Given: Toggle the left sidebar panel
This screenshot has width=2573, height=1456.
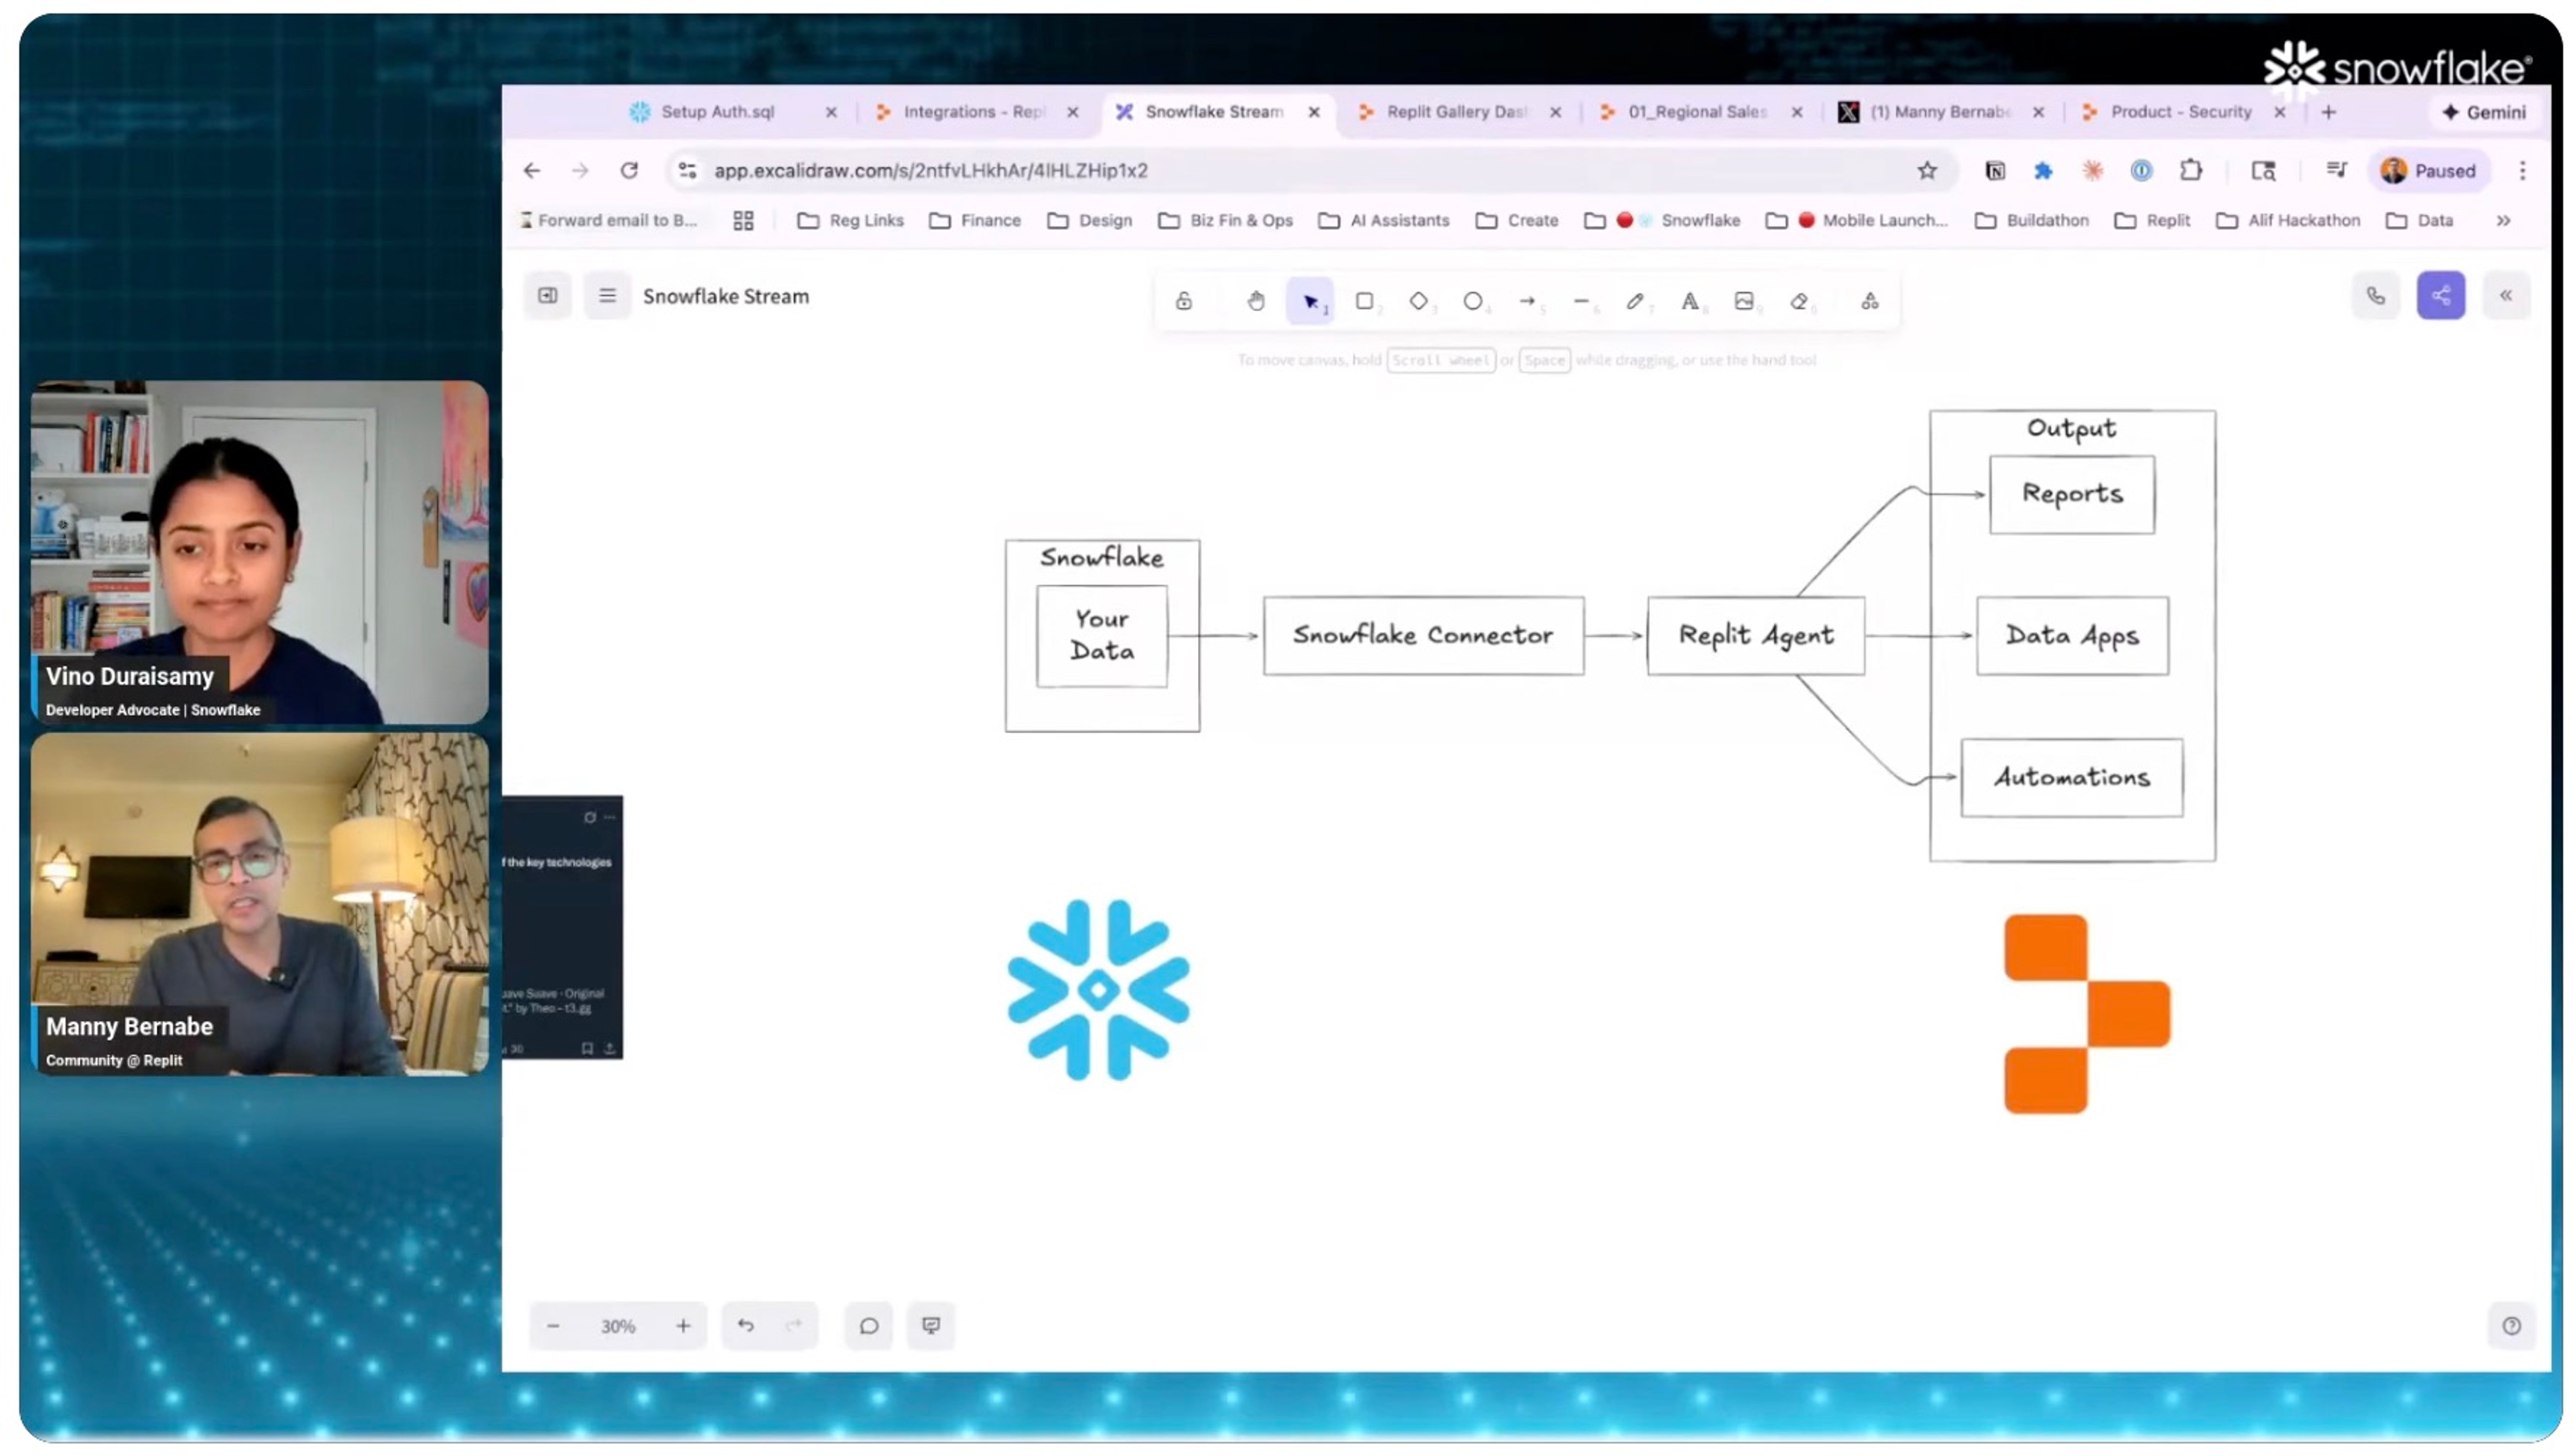Looking at the screenshot, I should coord(547,296).
